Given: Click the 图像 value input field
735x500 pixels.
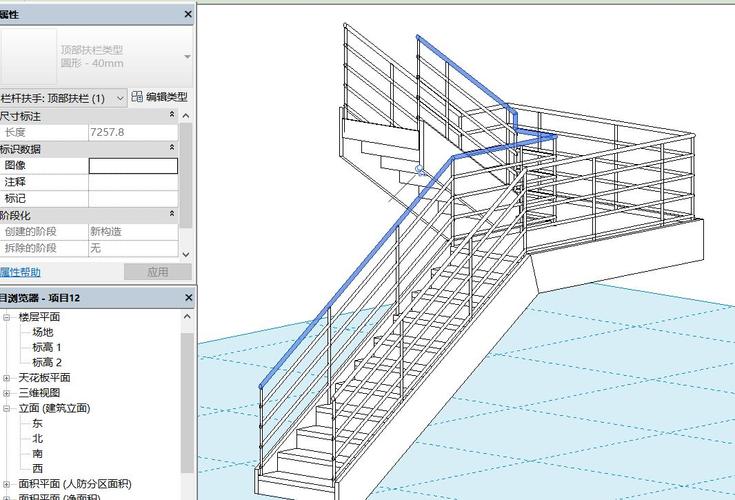Looking at the screenshot, I should [x=133, y=166].
